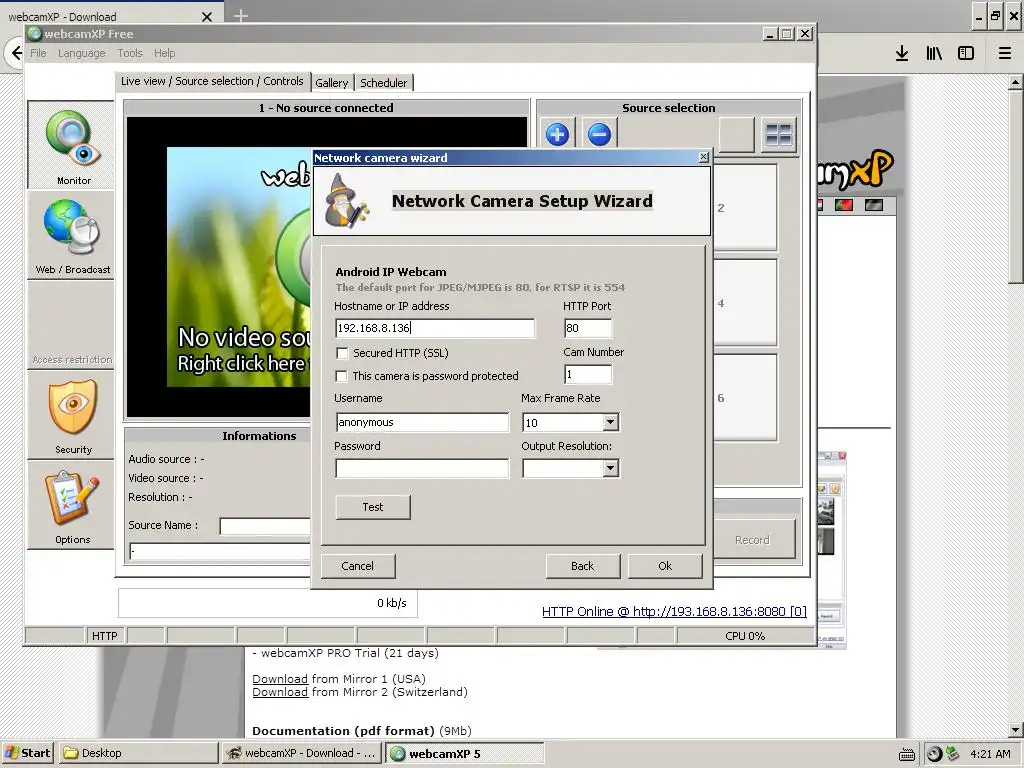1024x768 pixels.
Task: Expand the Output Resolution dropdown
Action: (610, 468)
